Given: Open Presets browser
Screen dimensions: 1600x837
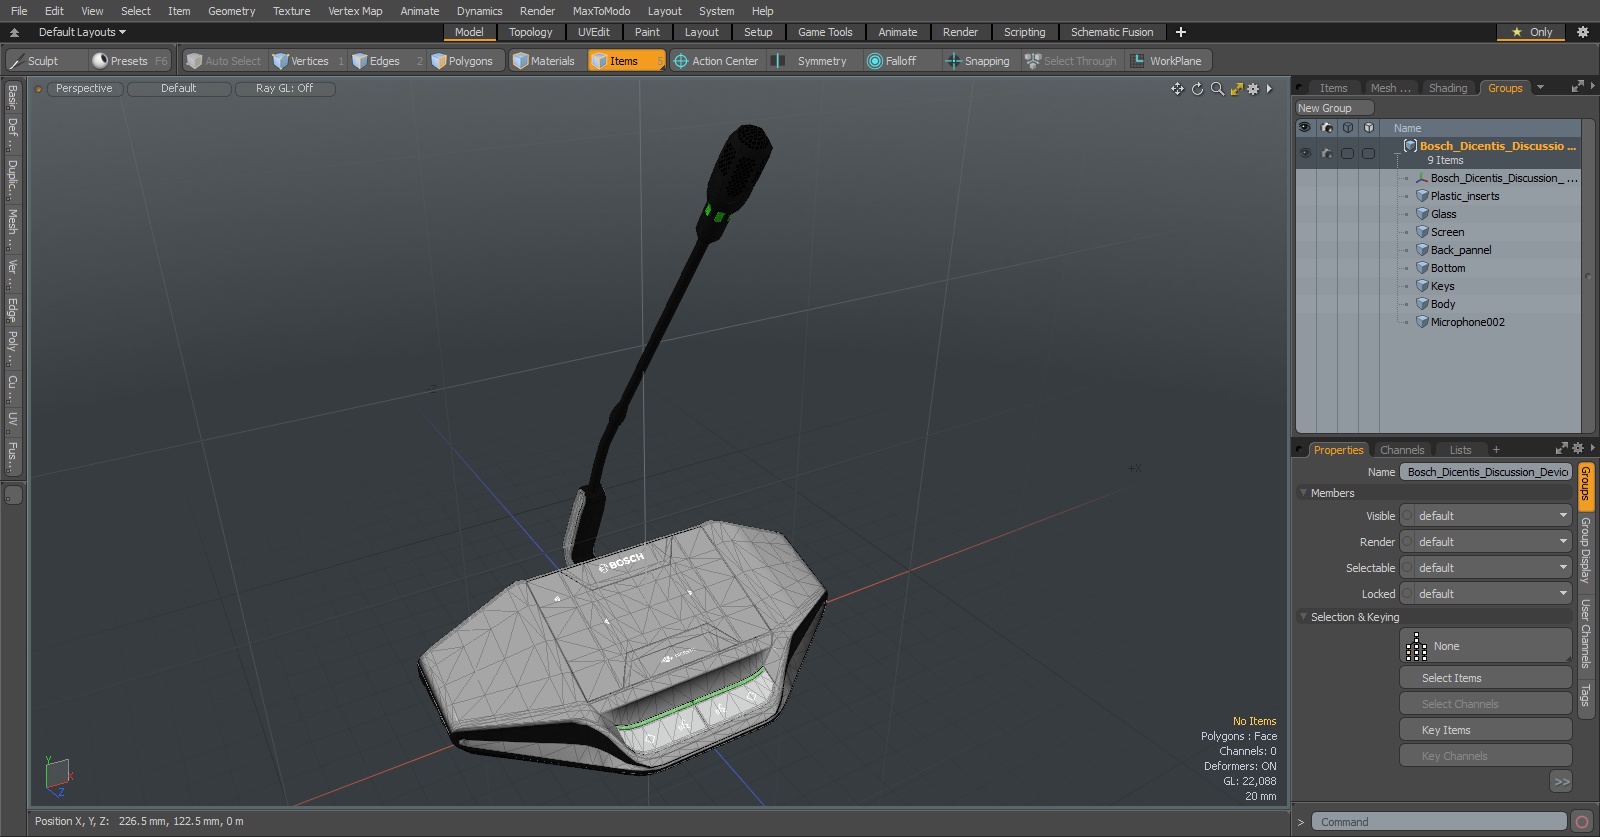Looking at the screenshot, I should 130,61.
